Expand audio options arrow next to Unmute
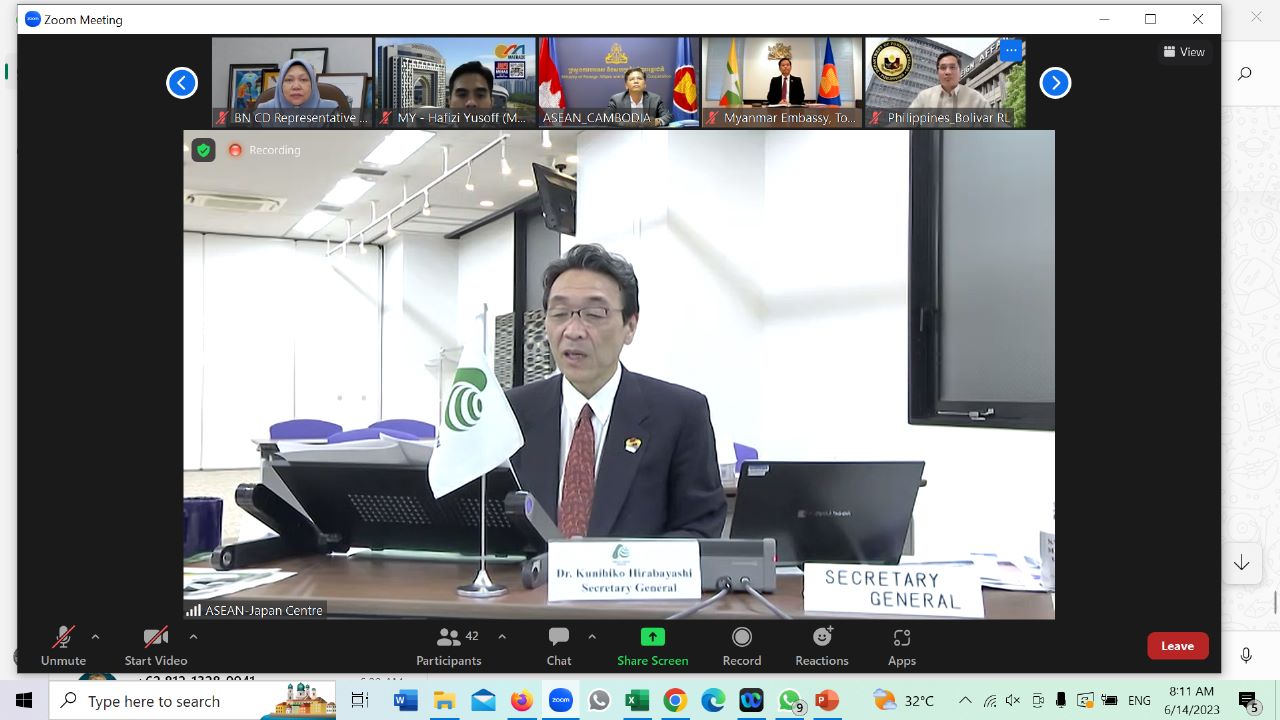This screenshot has width=1280, height=720. (x=95, y=636)
